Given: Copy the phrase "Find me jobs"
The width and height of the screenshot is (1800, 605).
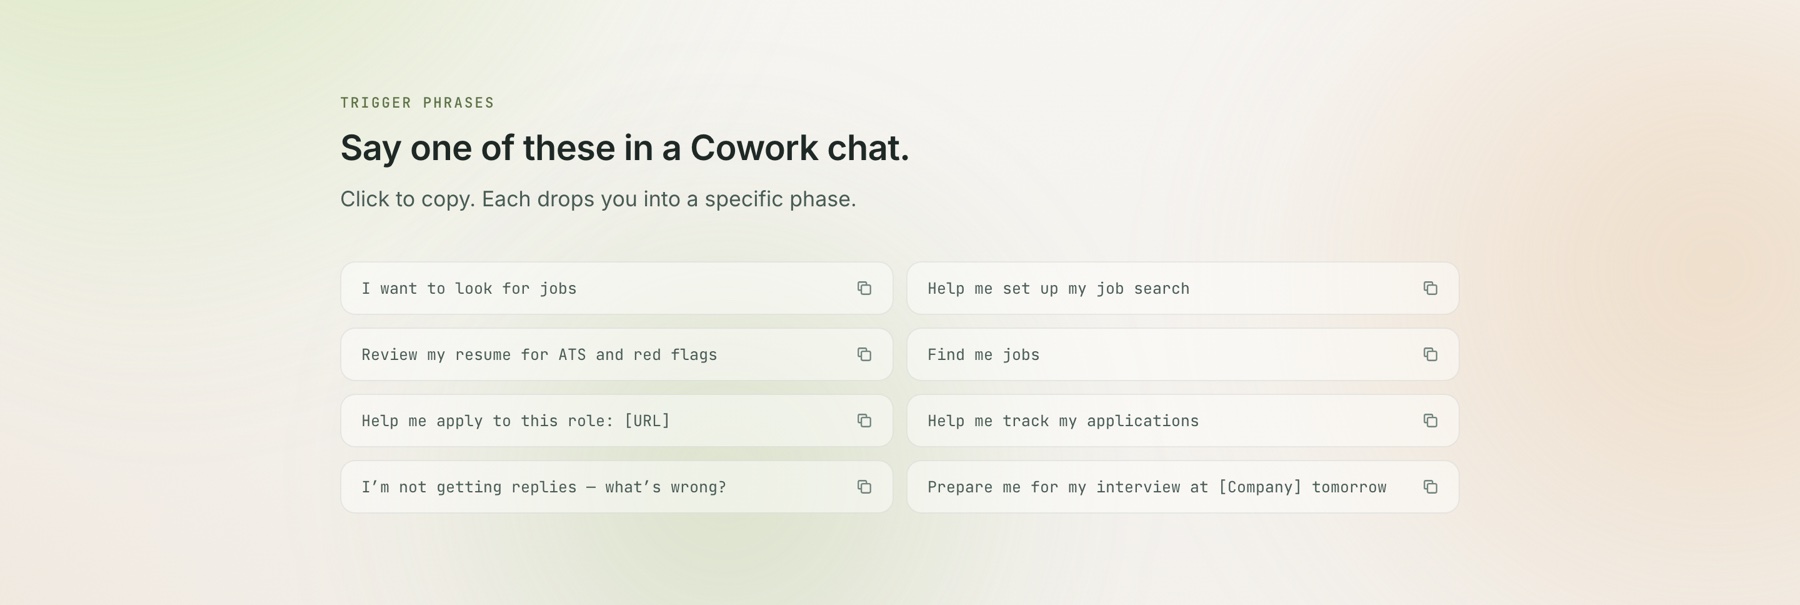Looking at the screenshot, I should click(1150, 354).
